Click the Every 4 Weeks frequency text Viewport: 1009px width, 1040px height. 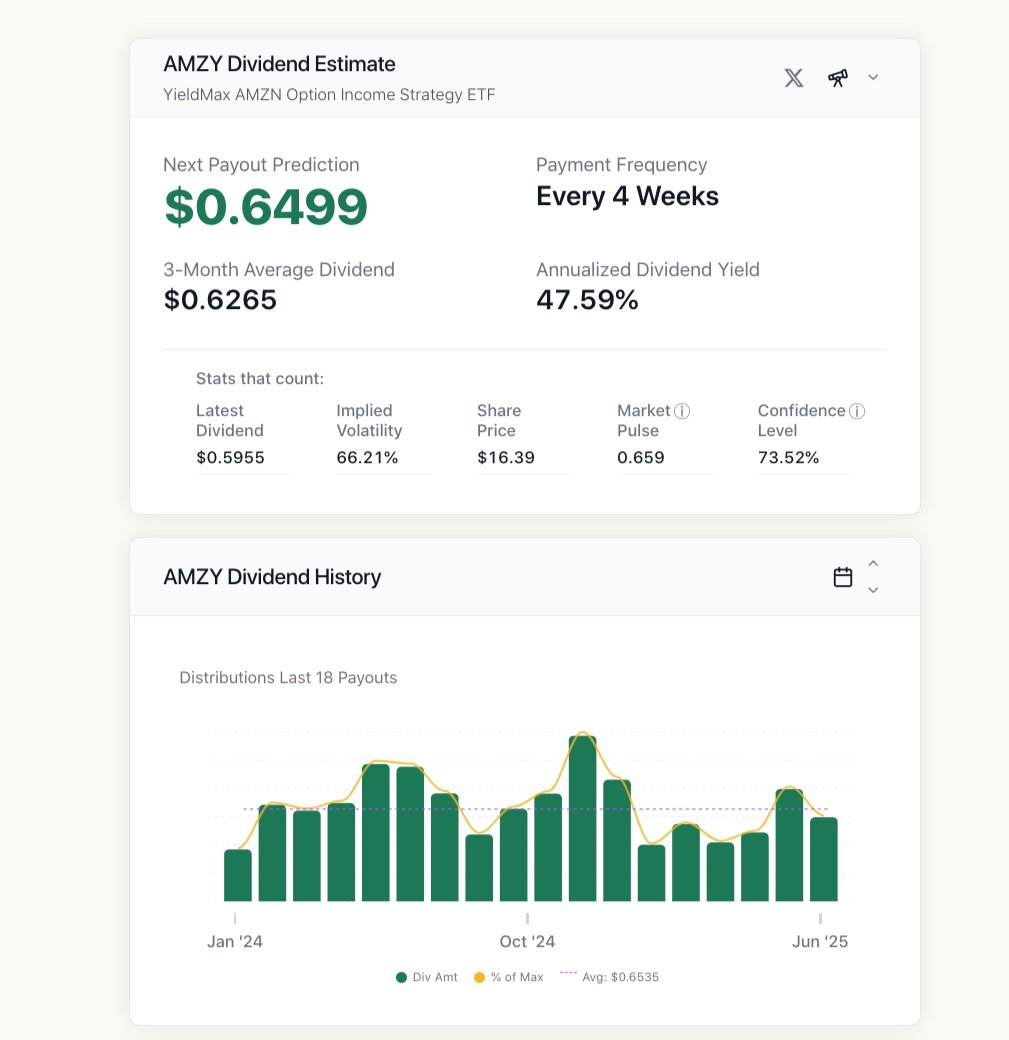(628, 196)
